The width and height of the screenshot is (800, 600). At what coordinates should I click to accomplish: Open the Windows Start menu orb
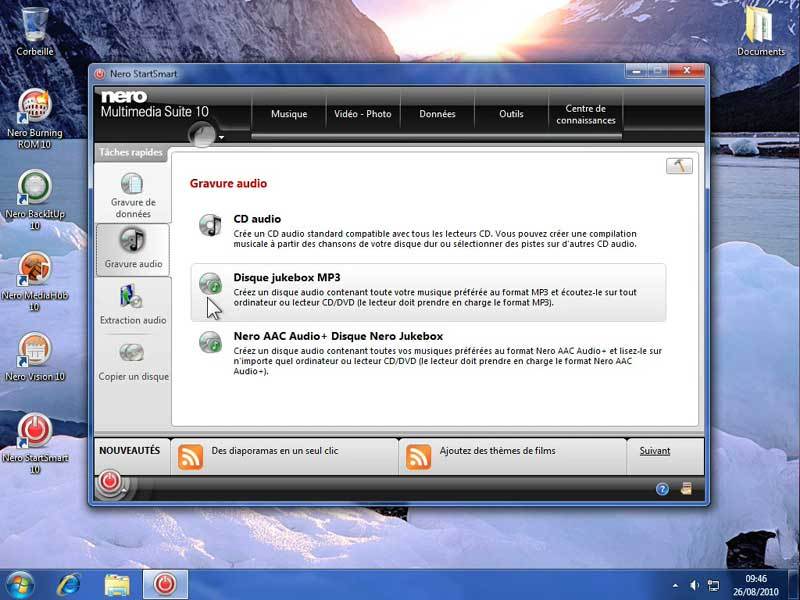(19, 585)
